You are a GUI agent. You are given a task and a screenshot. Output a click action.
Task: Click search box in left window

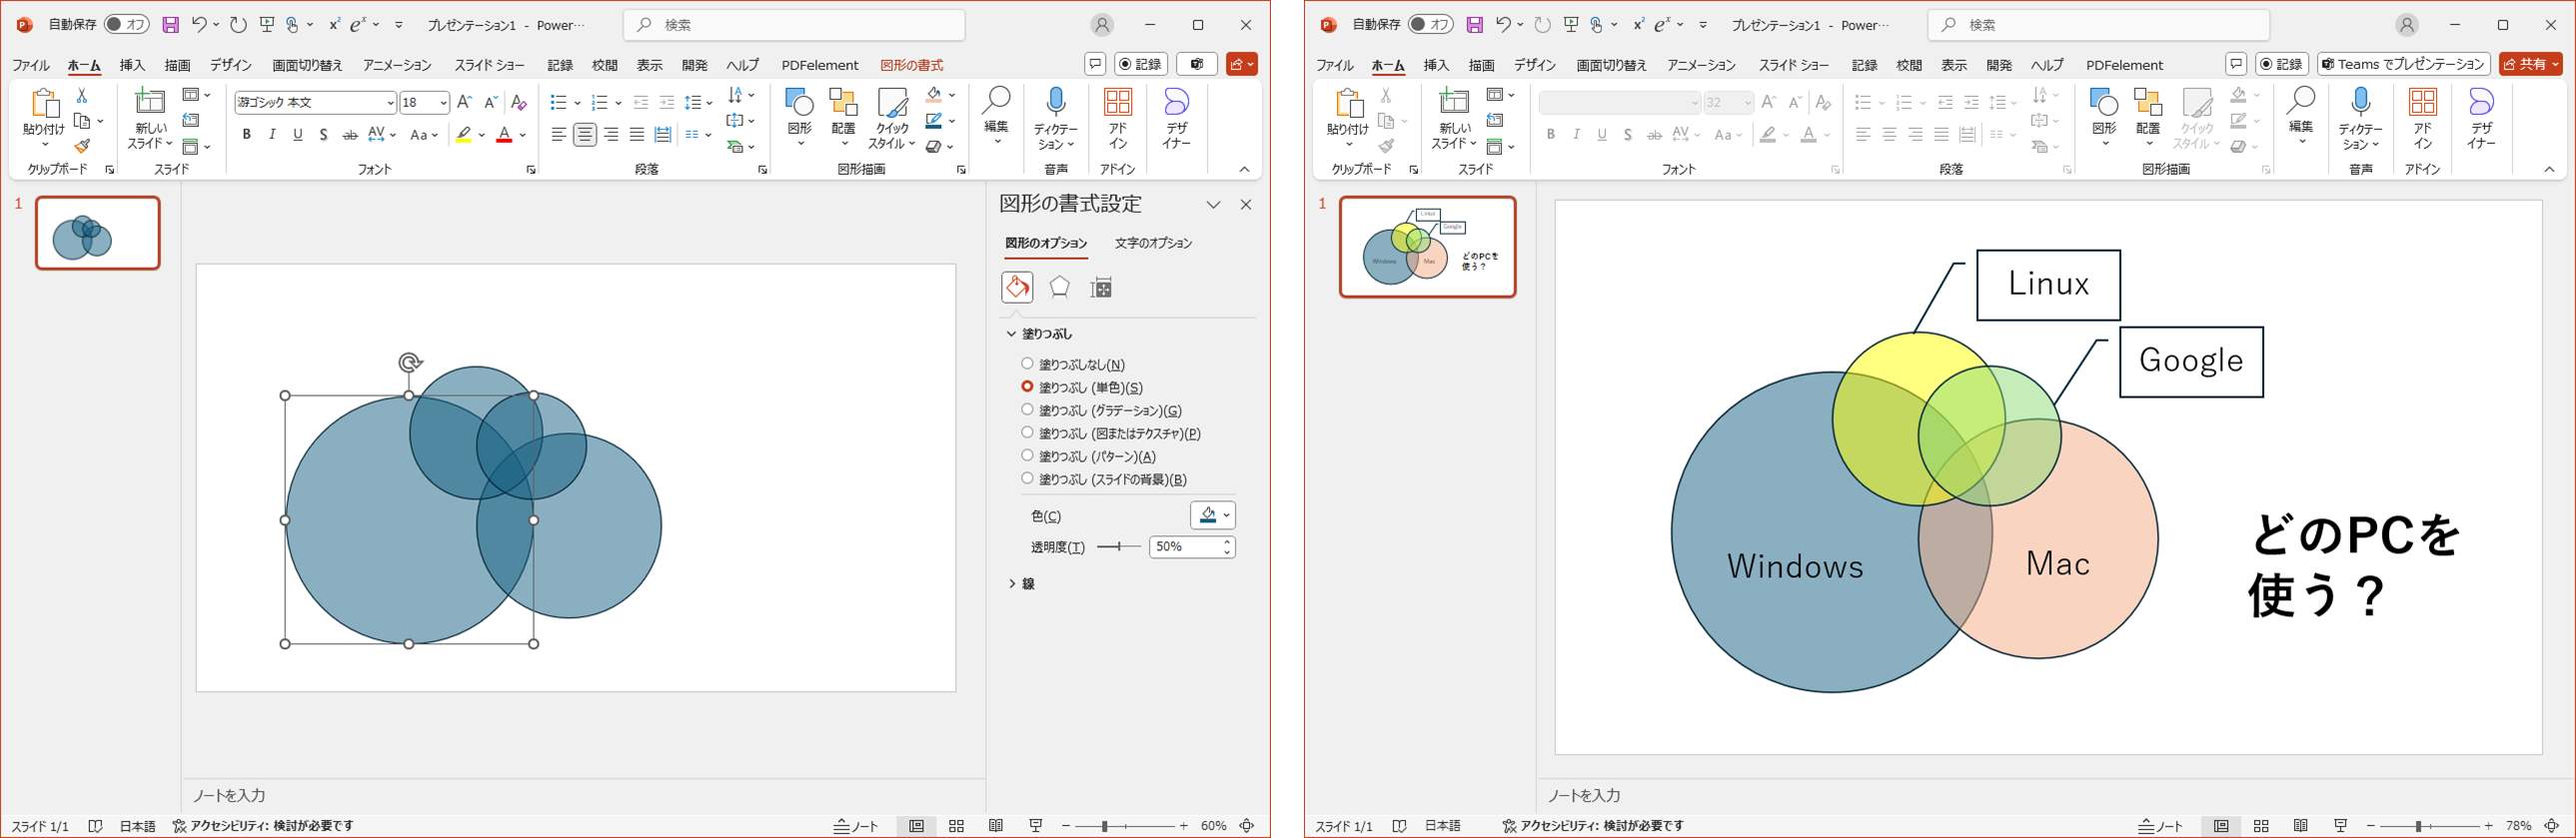[x=794, y=25]
